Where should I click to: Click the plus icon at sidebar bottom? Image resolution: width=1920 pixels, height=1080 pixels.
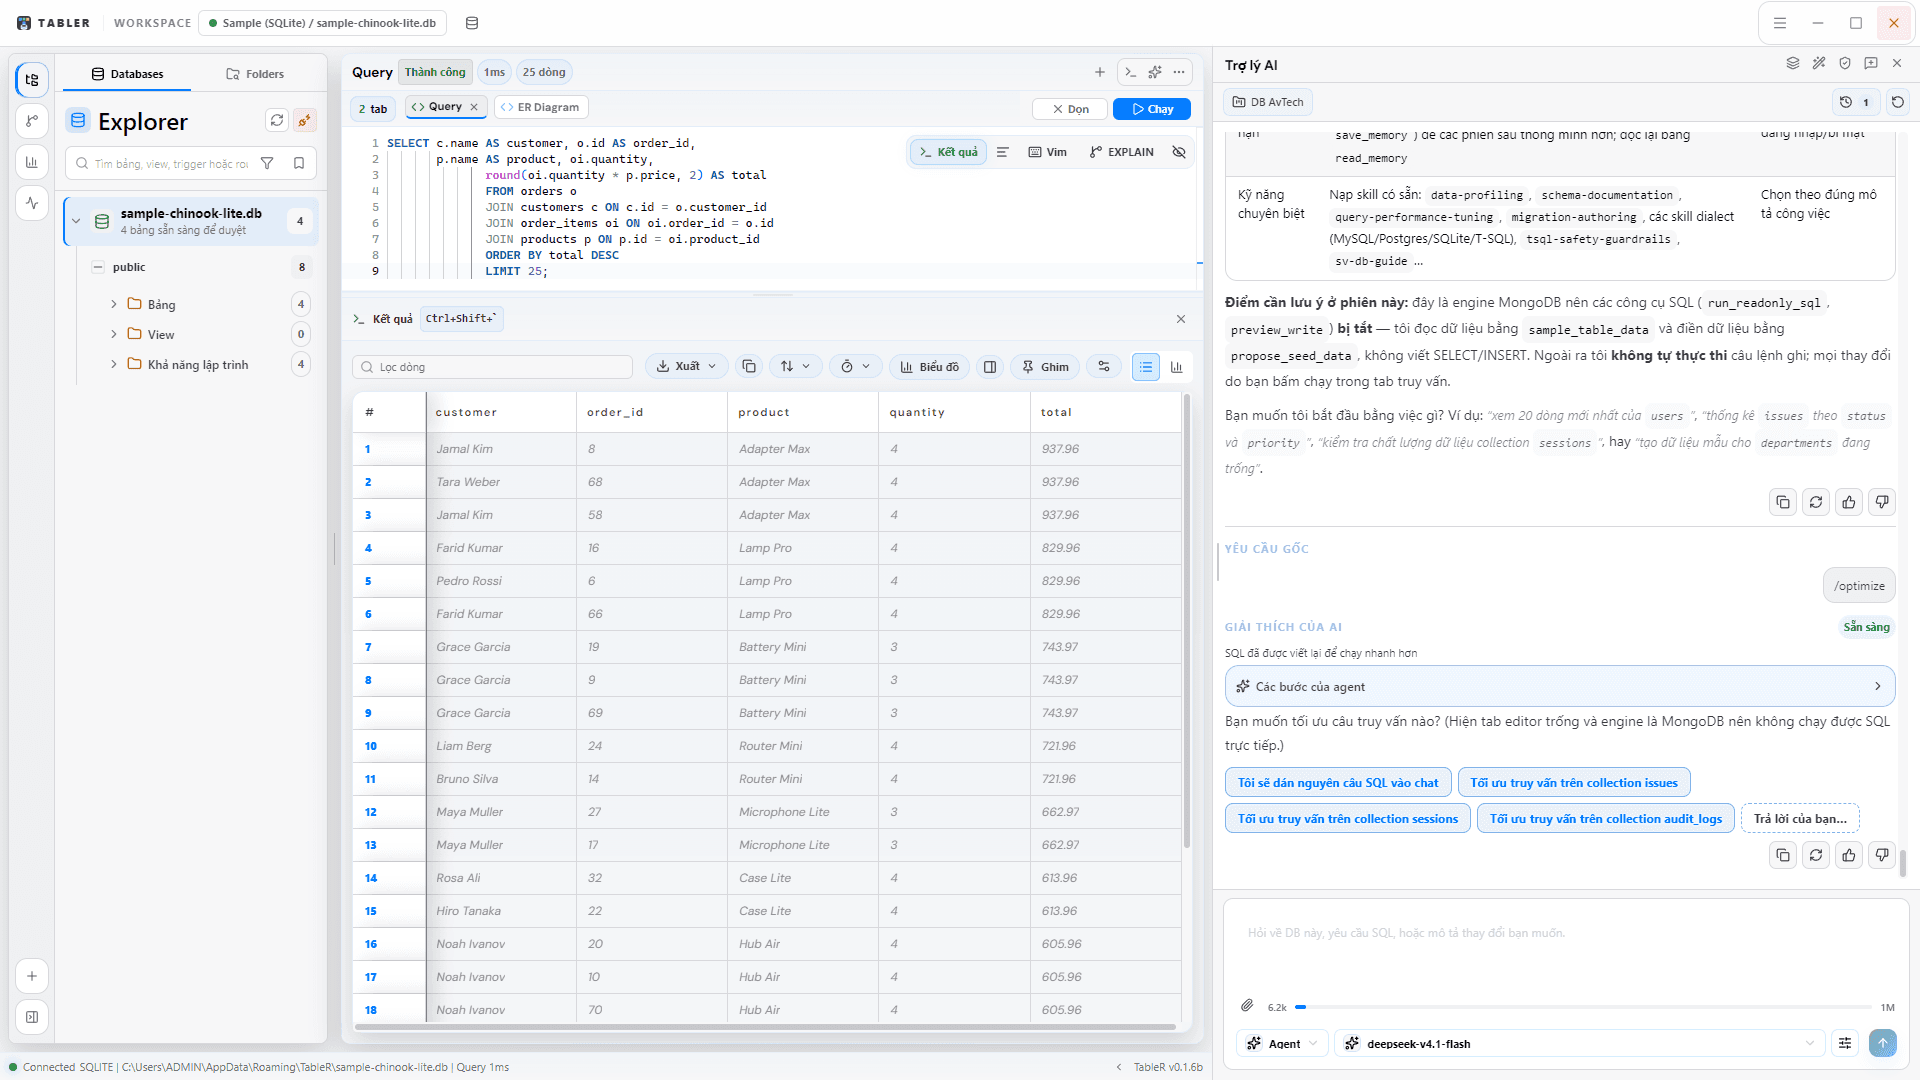tap(32, 976)
